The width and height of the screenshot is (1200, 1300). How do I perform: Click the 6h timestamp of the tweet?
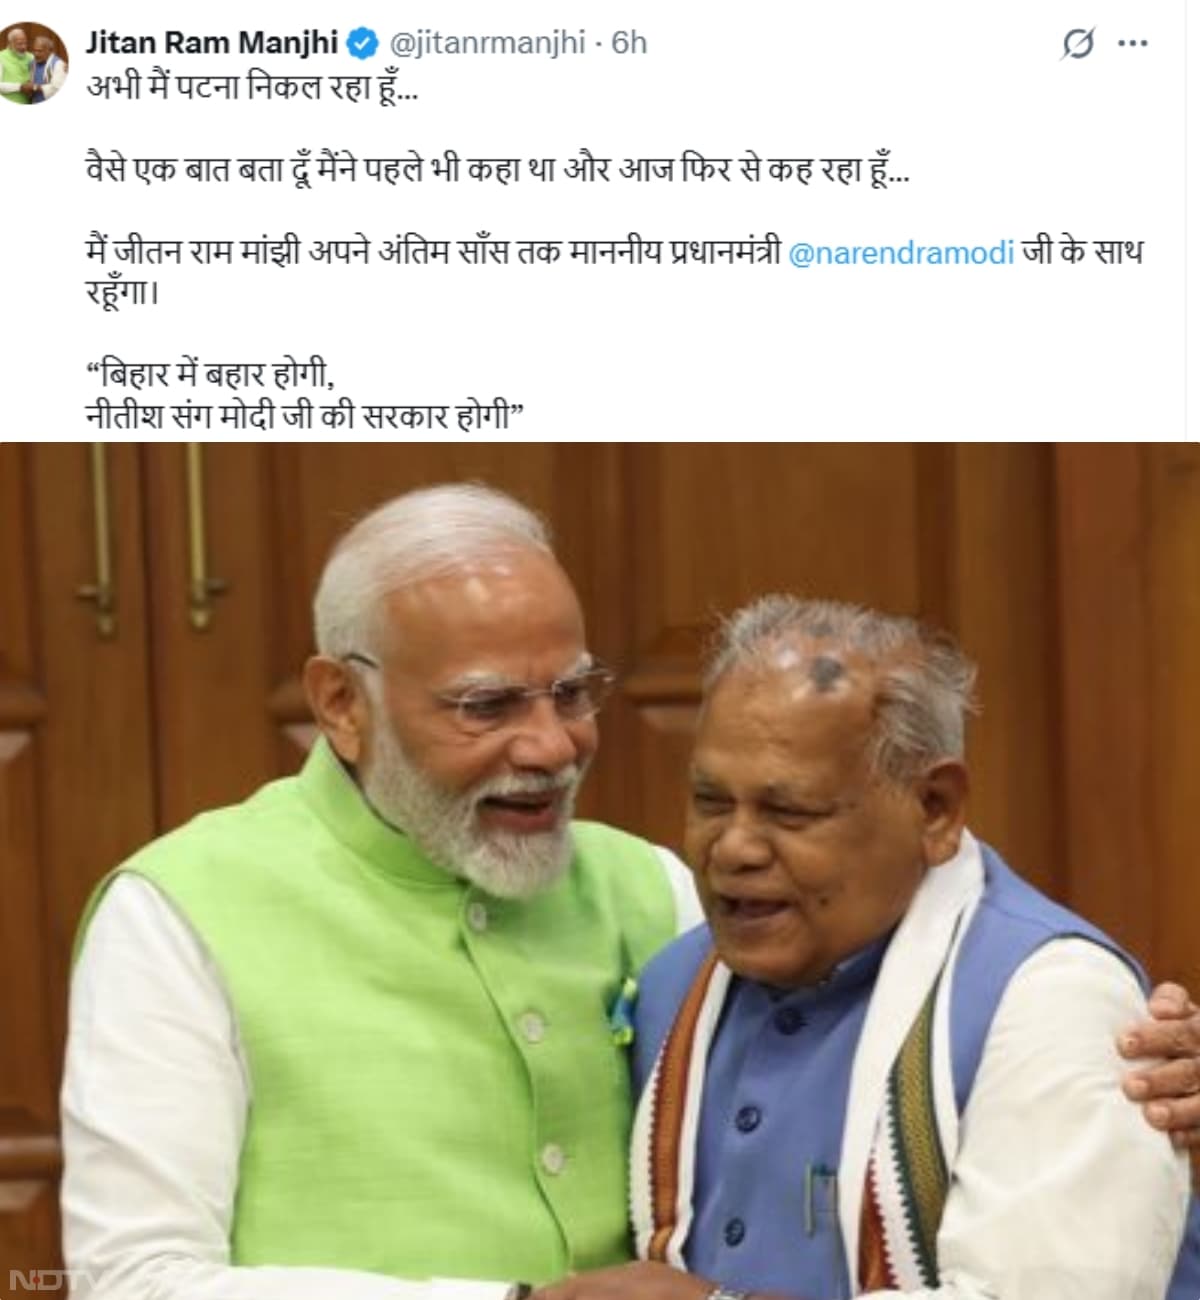tap(629, 43)
